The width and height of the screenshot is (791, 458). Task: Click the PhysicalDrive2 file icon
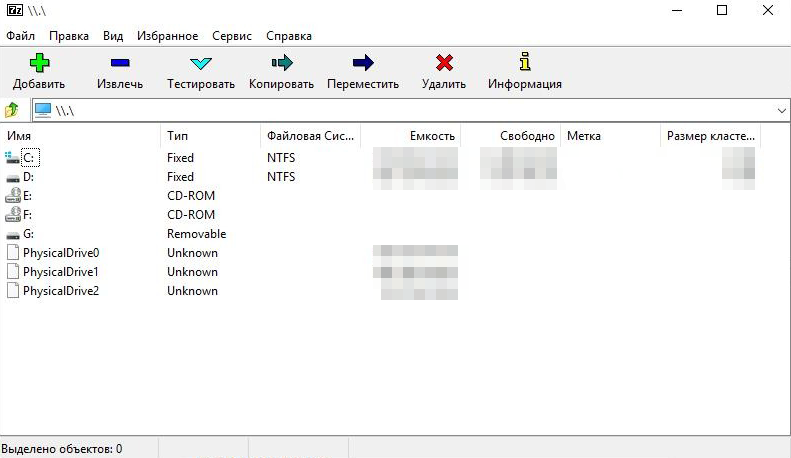point(13,291)
